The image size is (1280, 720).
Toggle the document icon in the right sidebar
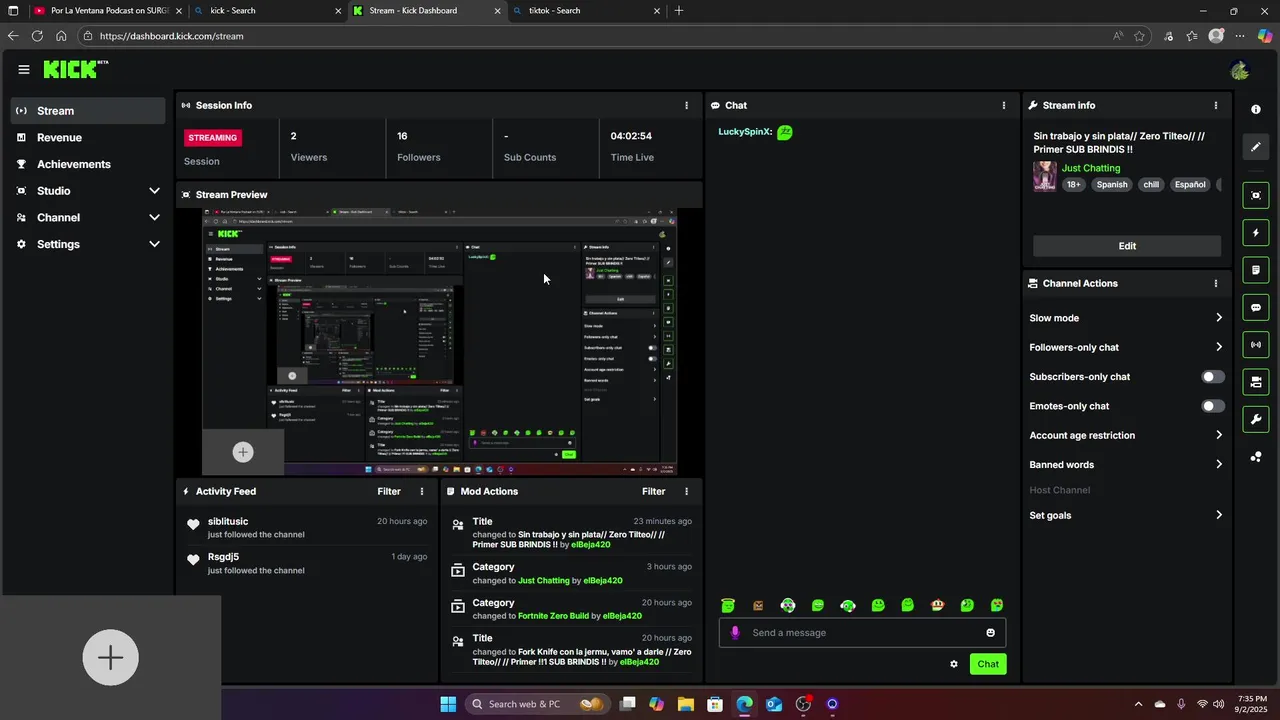pos(1256,270)
